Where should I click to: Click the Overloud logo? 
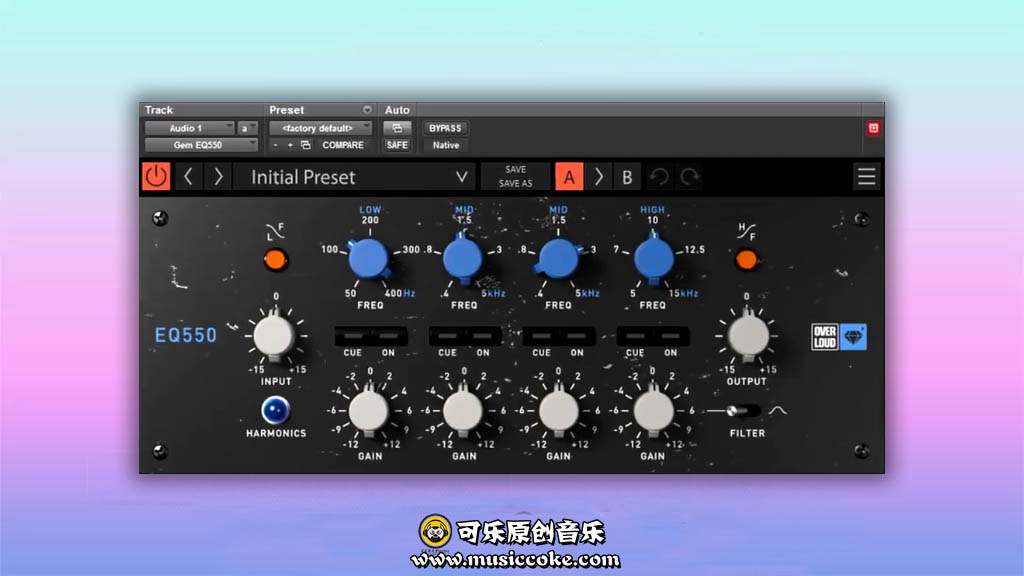(x=825, y=337)
